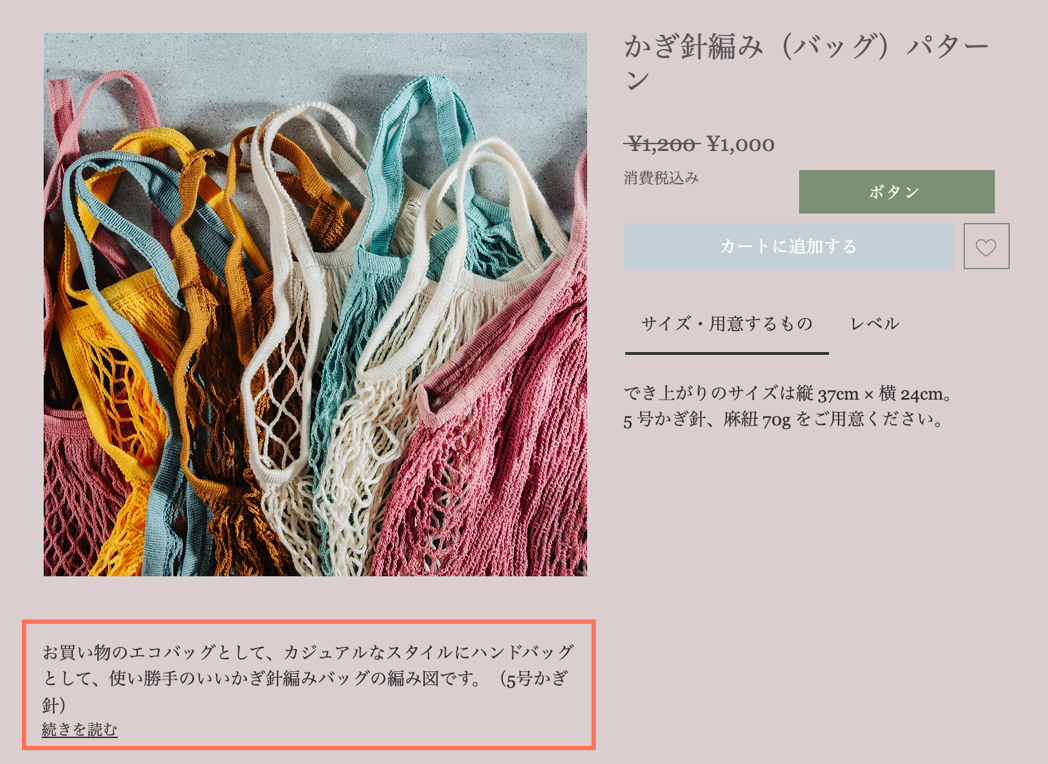Click the お買い物のエコバッグとして description paragraph
Screen dimensions: 1048x764
click(308, 678)
